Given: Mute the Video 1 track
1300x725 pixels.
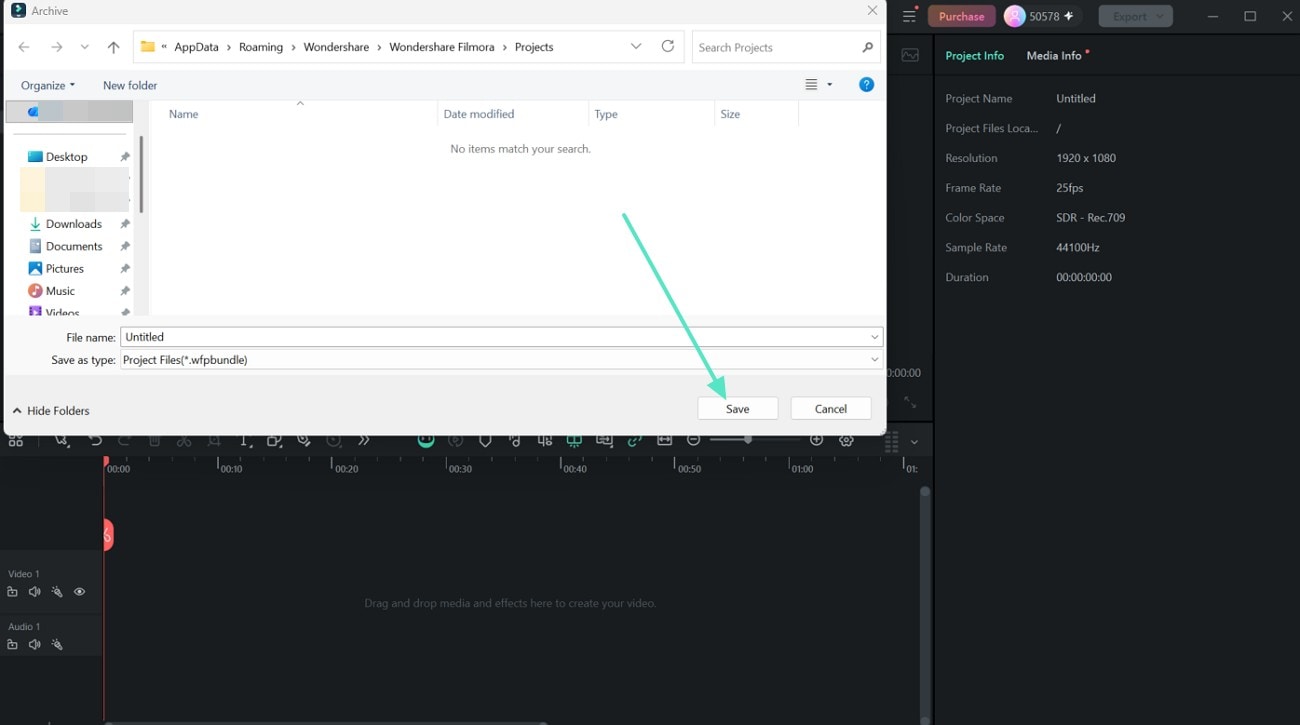Looking at the screenshot, I should pyautogui.click(x=35, y=592).
